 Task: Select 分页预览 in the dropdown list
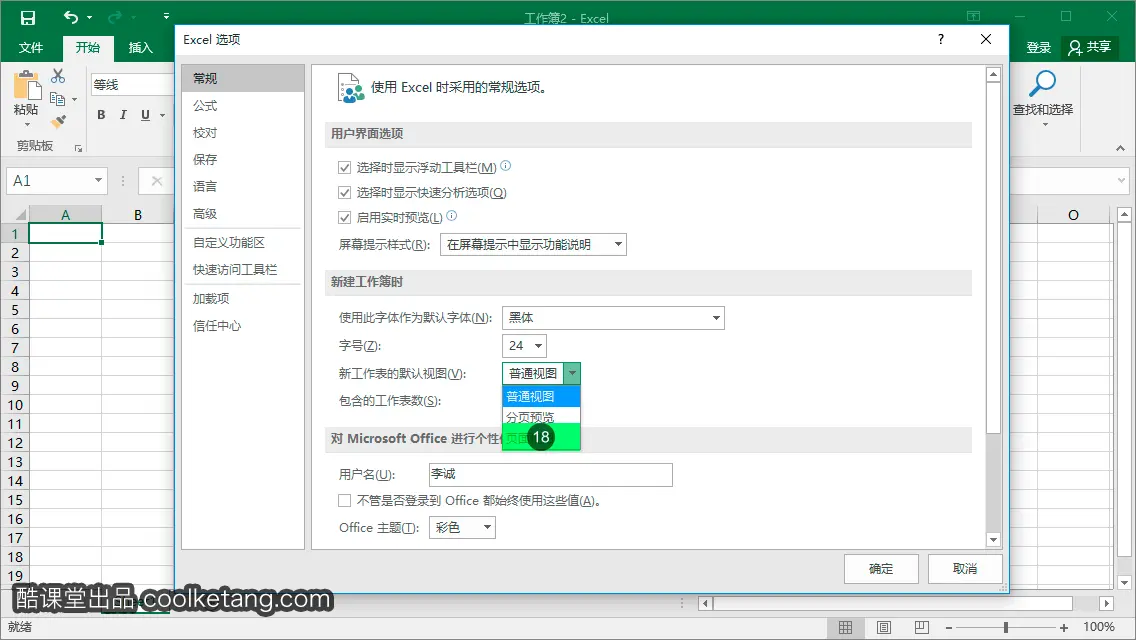[541, 417]
